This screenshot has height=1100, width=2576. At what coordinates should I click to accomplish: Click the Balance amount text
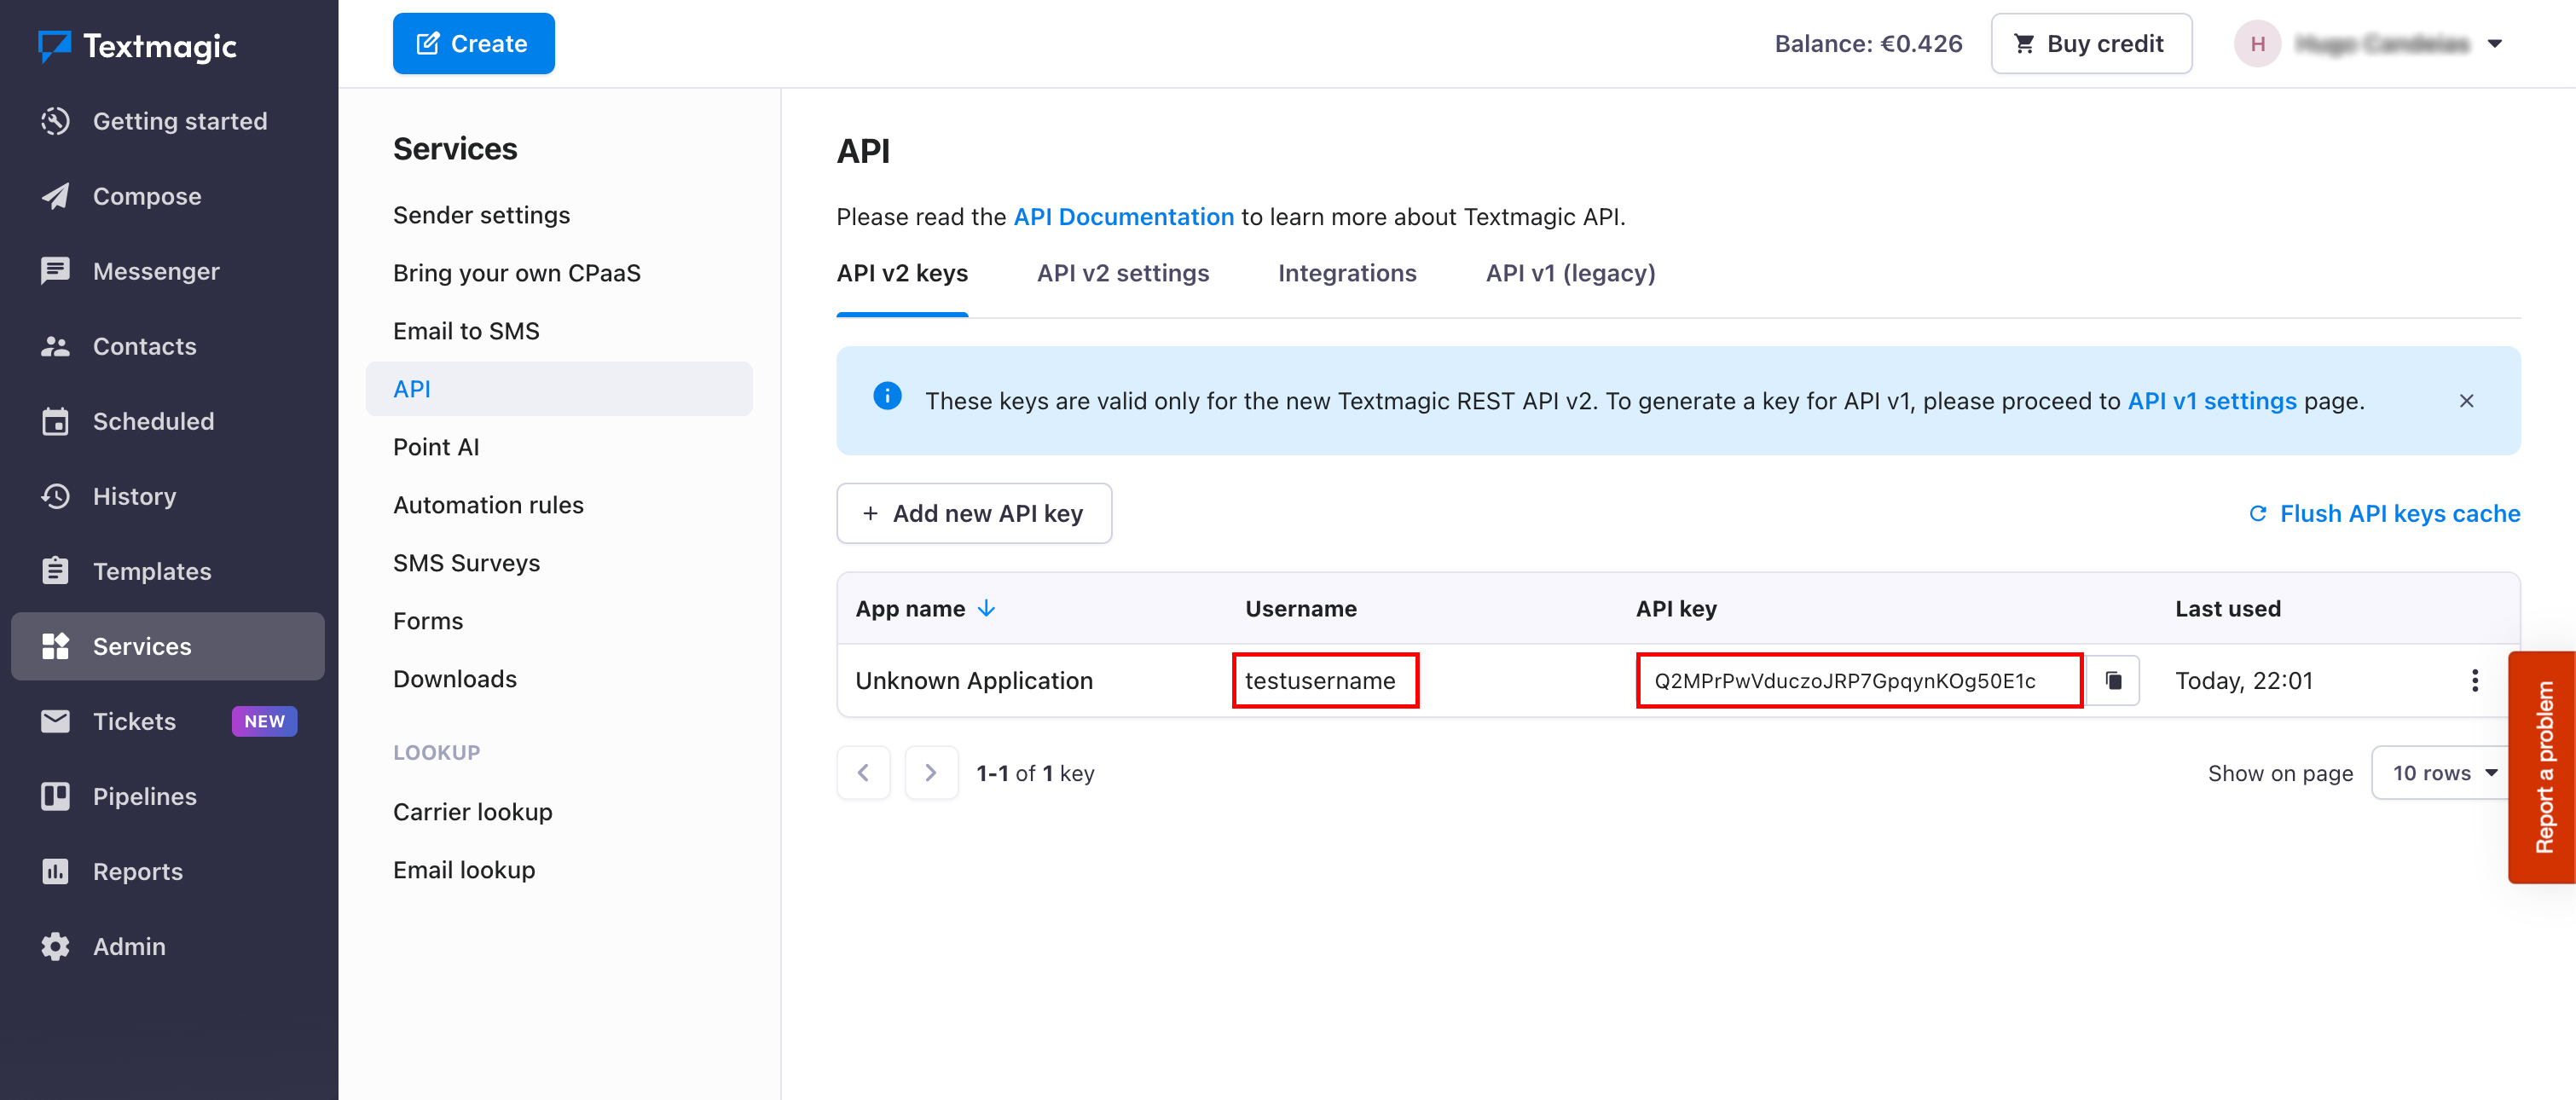click(1868, 44)
